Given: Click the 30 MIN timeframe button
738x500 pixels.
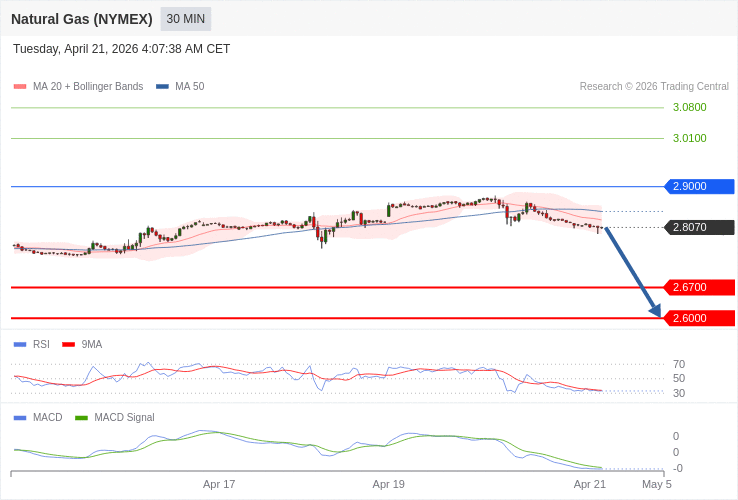Looking at the screenshot, I should coord(186,19).
